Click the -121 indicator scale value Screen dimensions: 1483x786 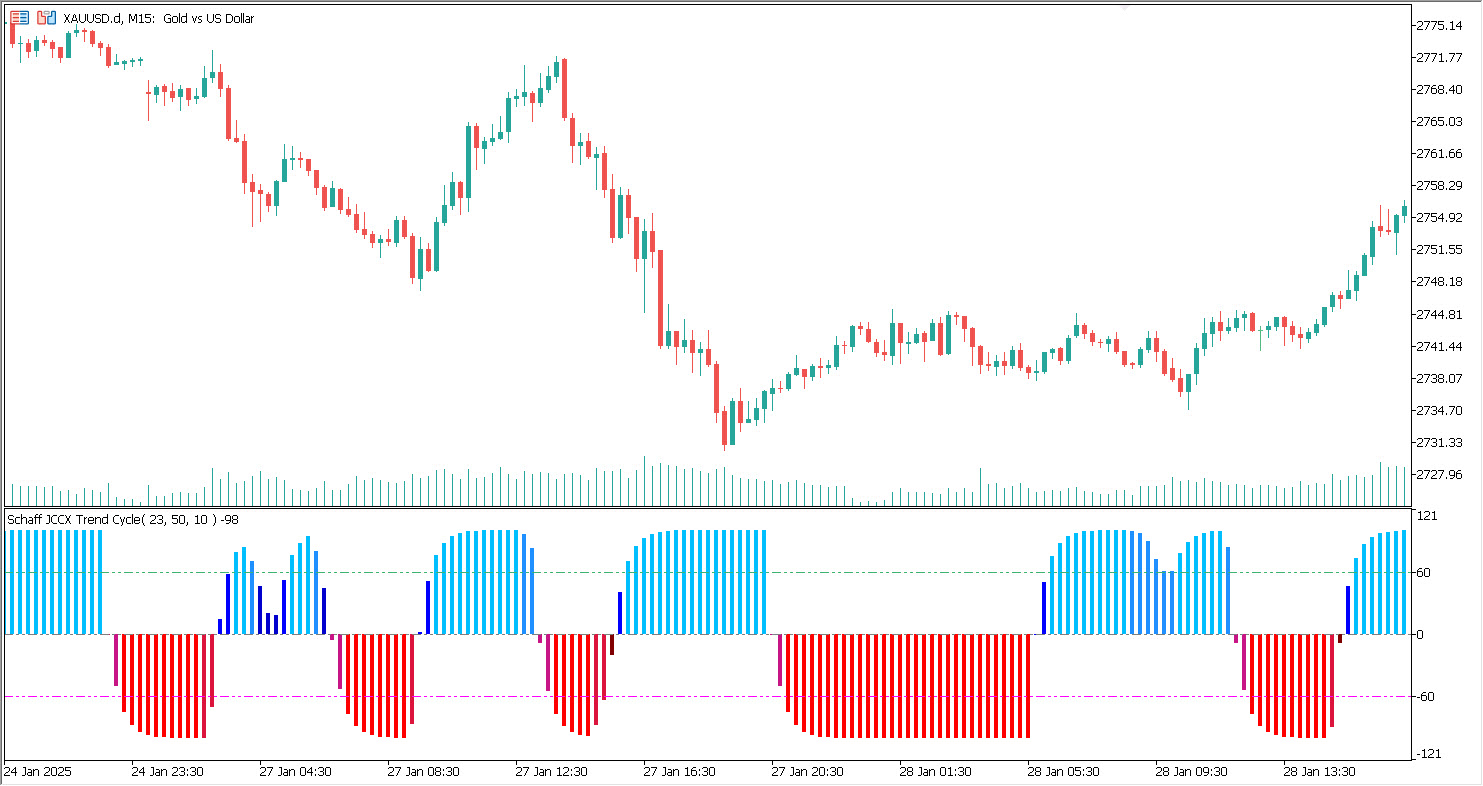coord(1430,753)
